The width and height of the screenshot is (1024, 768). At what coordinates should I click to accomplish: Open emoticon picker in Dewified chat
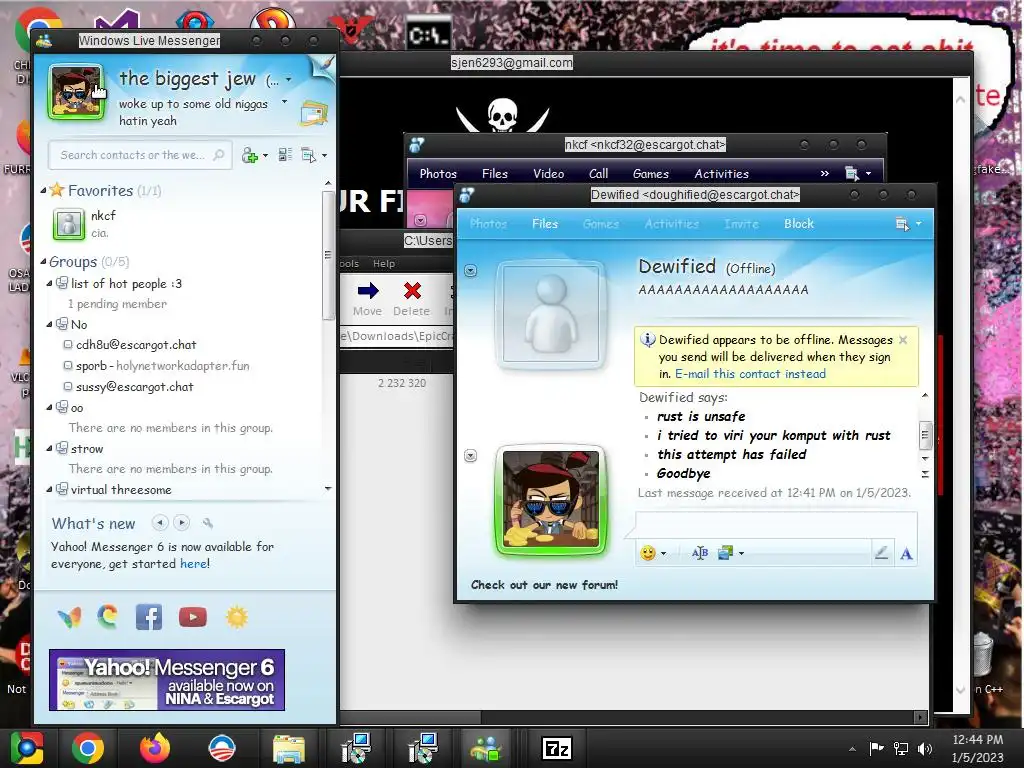tap(648, 553)
